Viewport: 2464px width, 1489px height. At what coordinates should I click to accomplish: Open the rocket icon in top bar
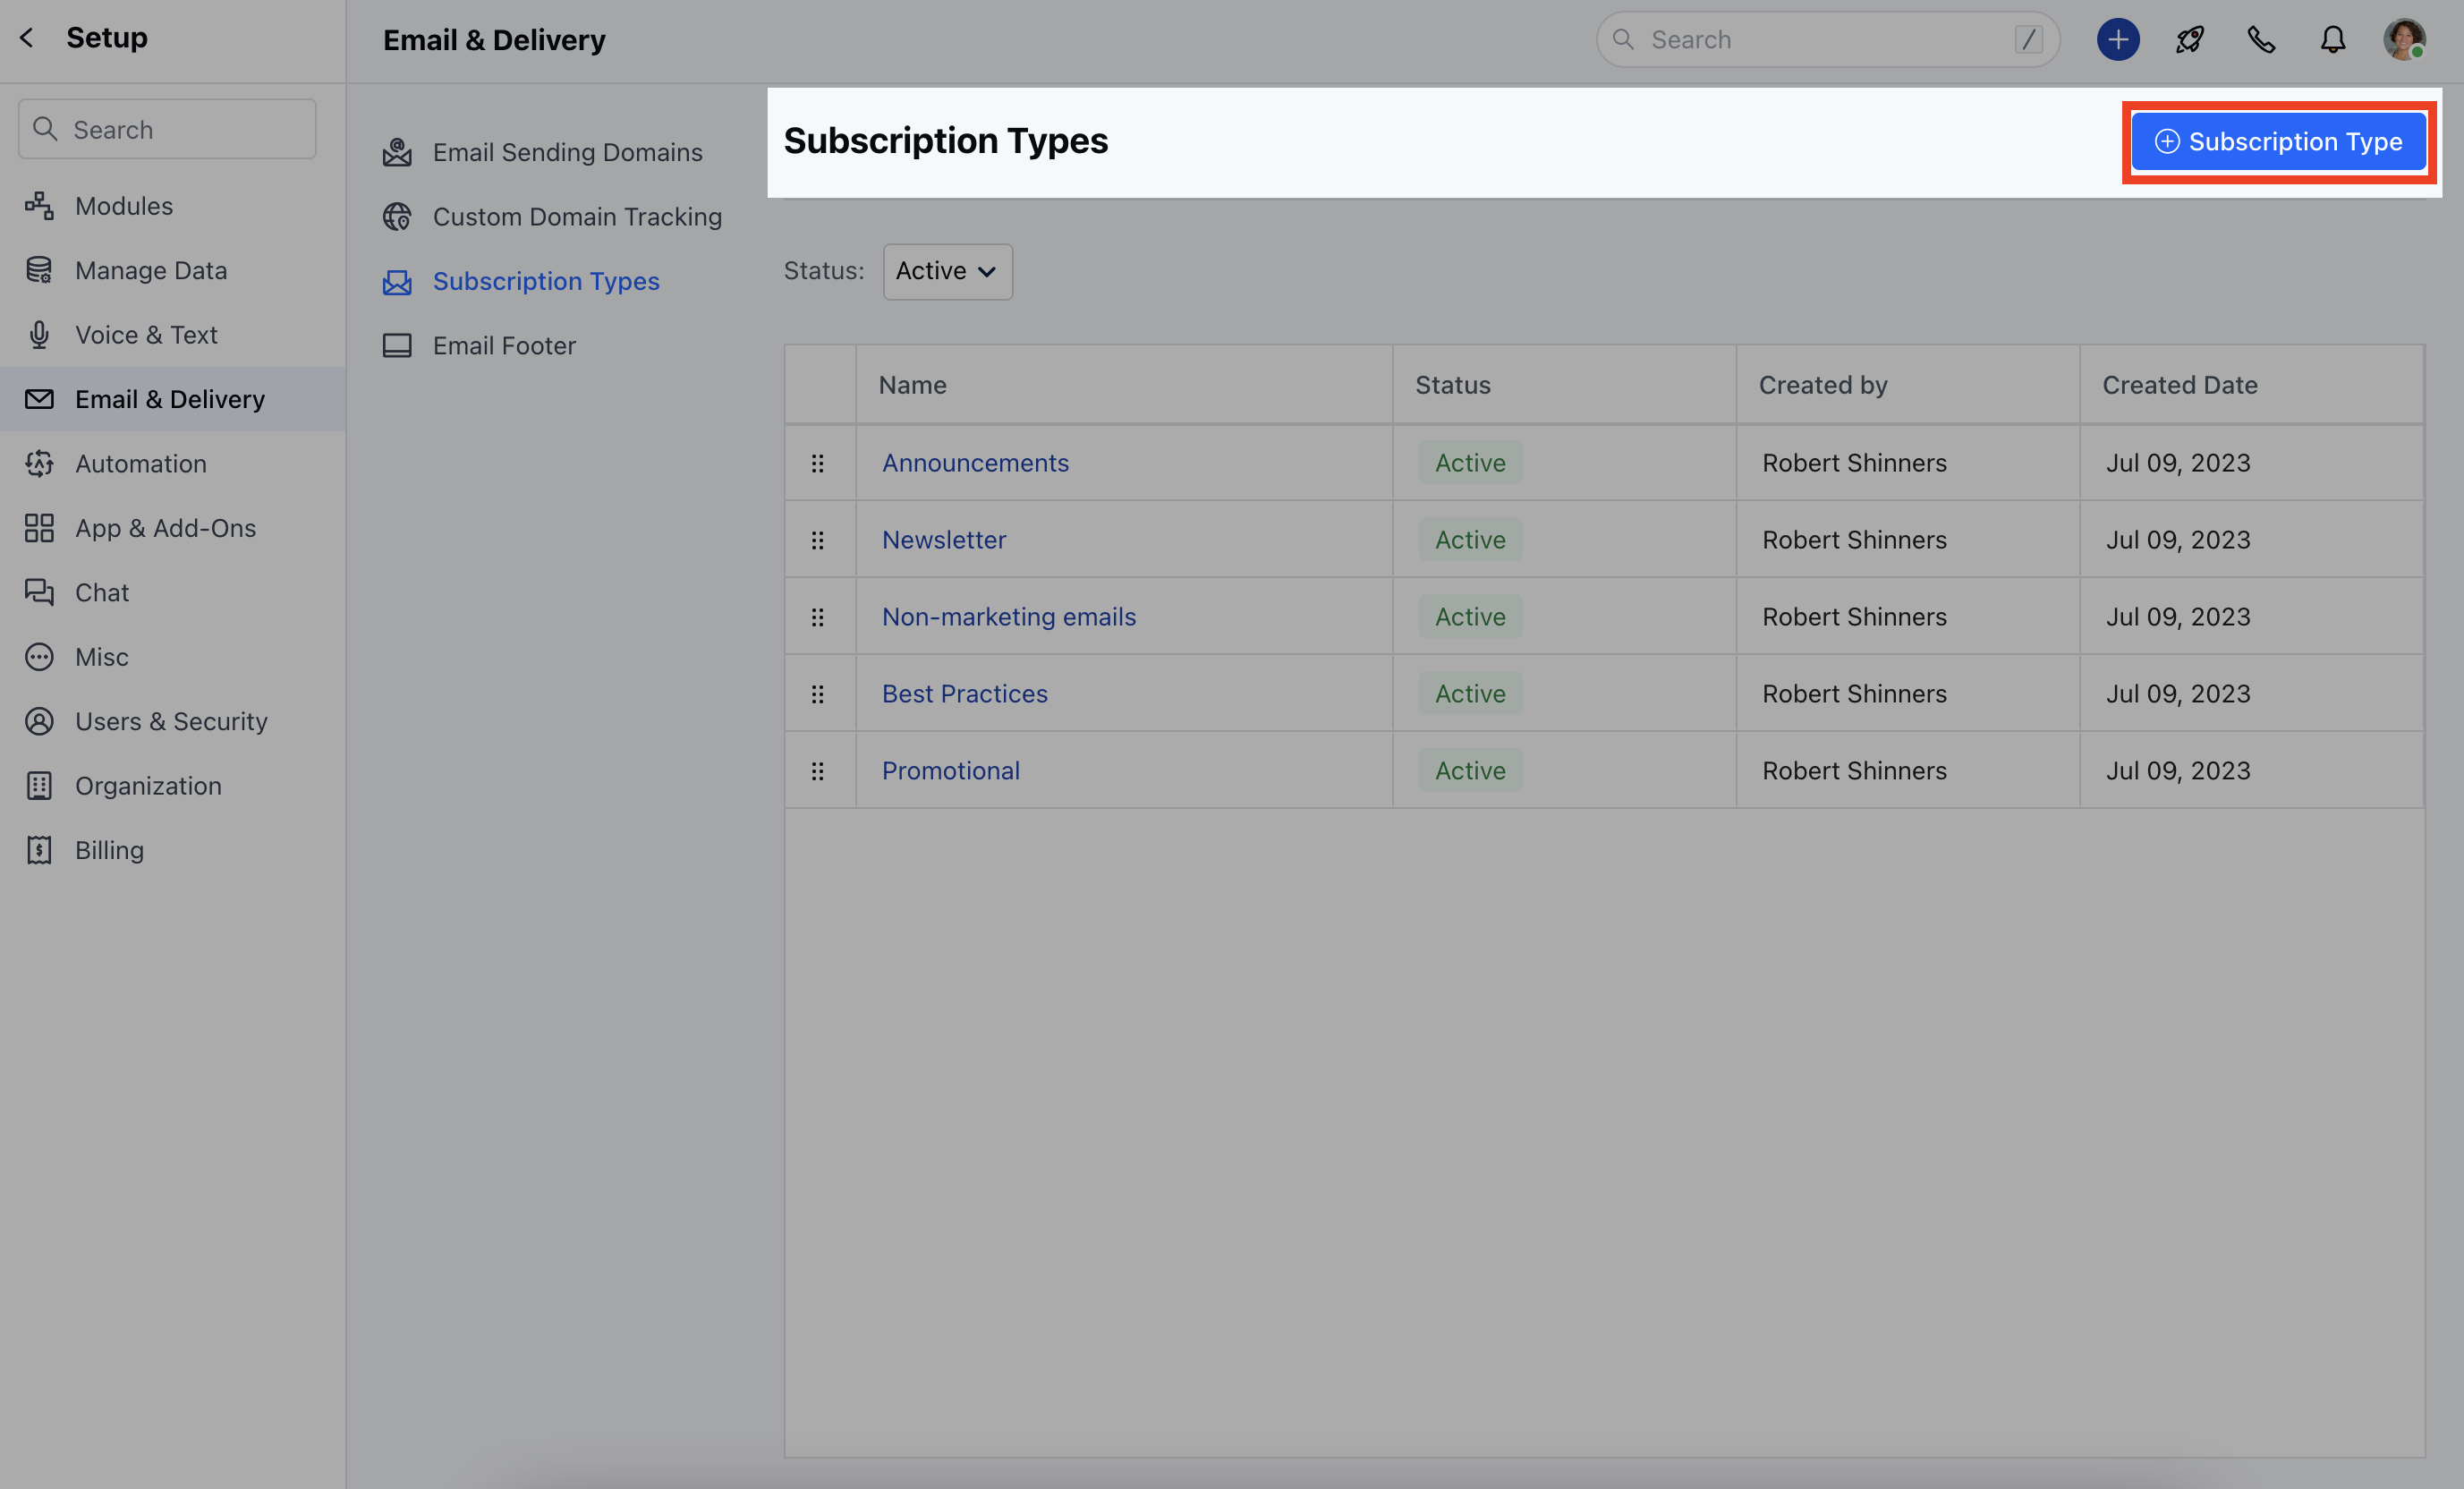(x=2189, y=40)
